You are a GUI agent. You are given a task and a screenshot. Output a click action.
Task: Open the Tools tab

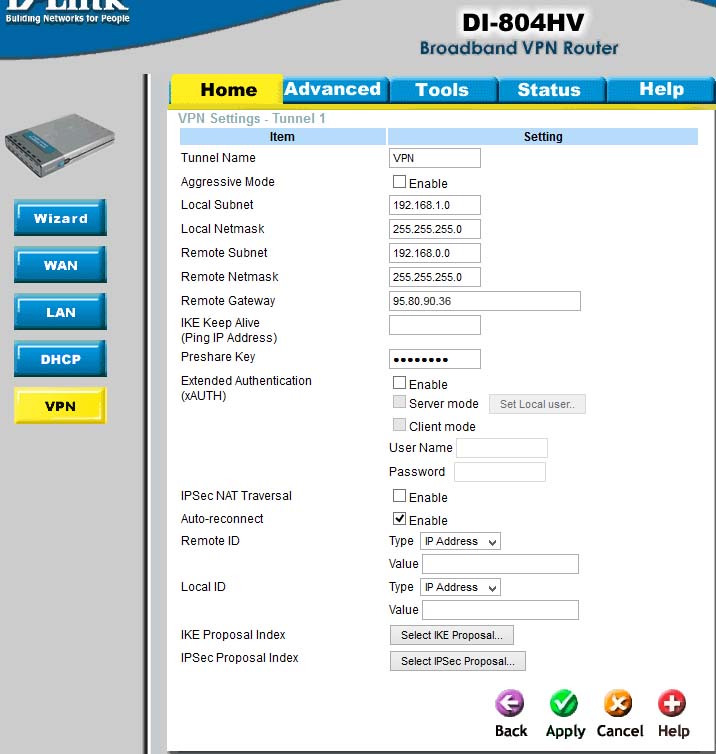coord(443,89)
